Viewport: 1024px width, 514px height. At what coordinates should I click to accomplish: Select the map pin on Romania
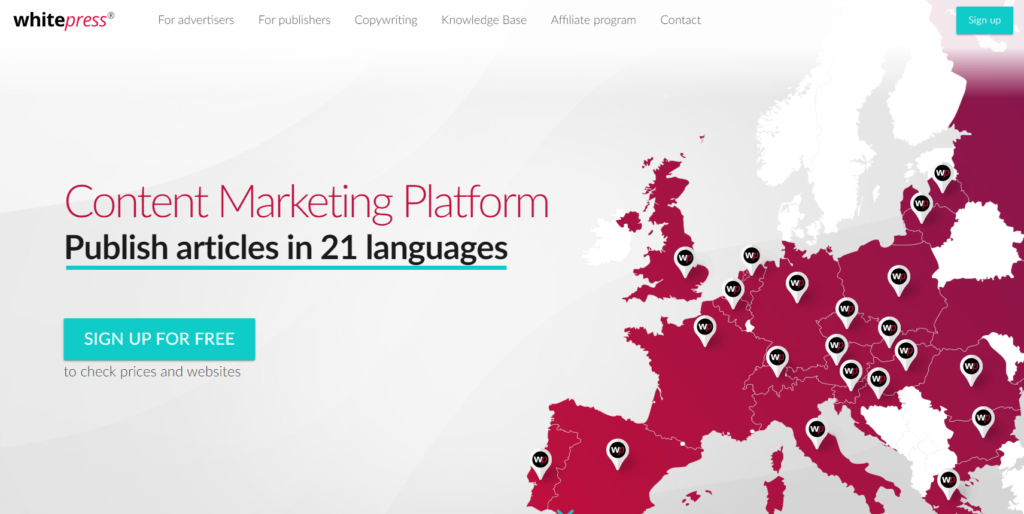(x=971, y=370)
